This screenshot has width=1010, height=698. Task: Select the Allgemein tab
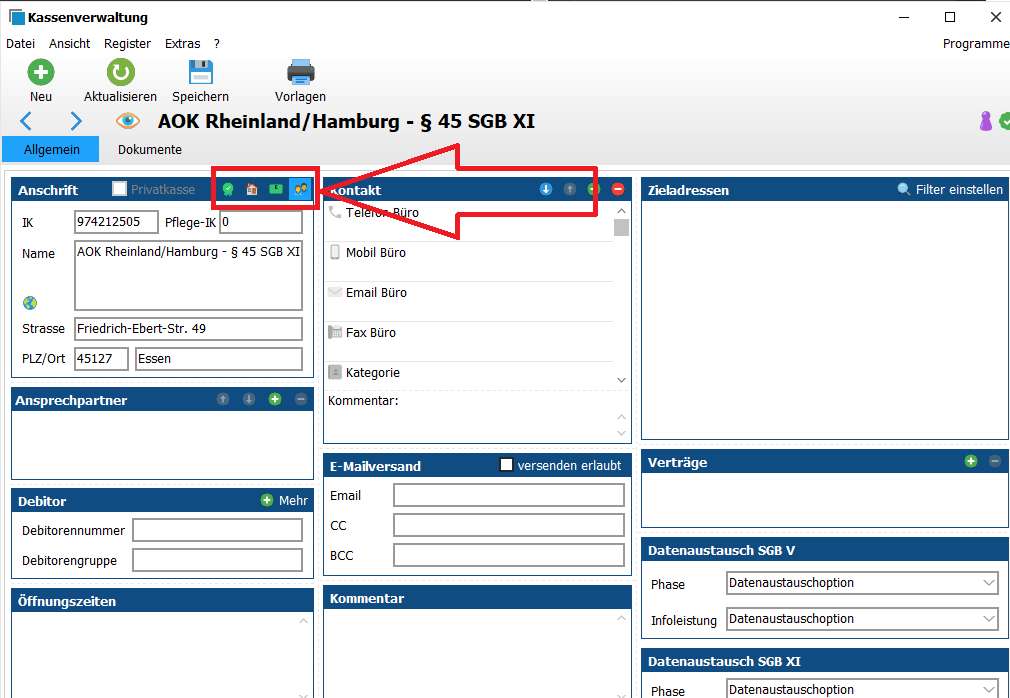click(51, 149)
